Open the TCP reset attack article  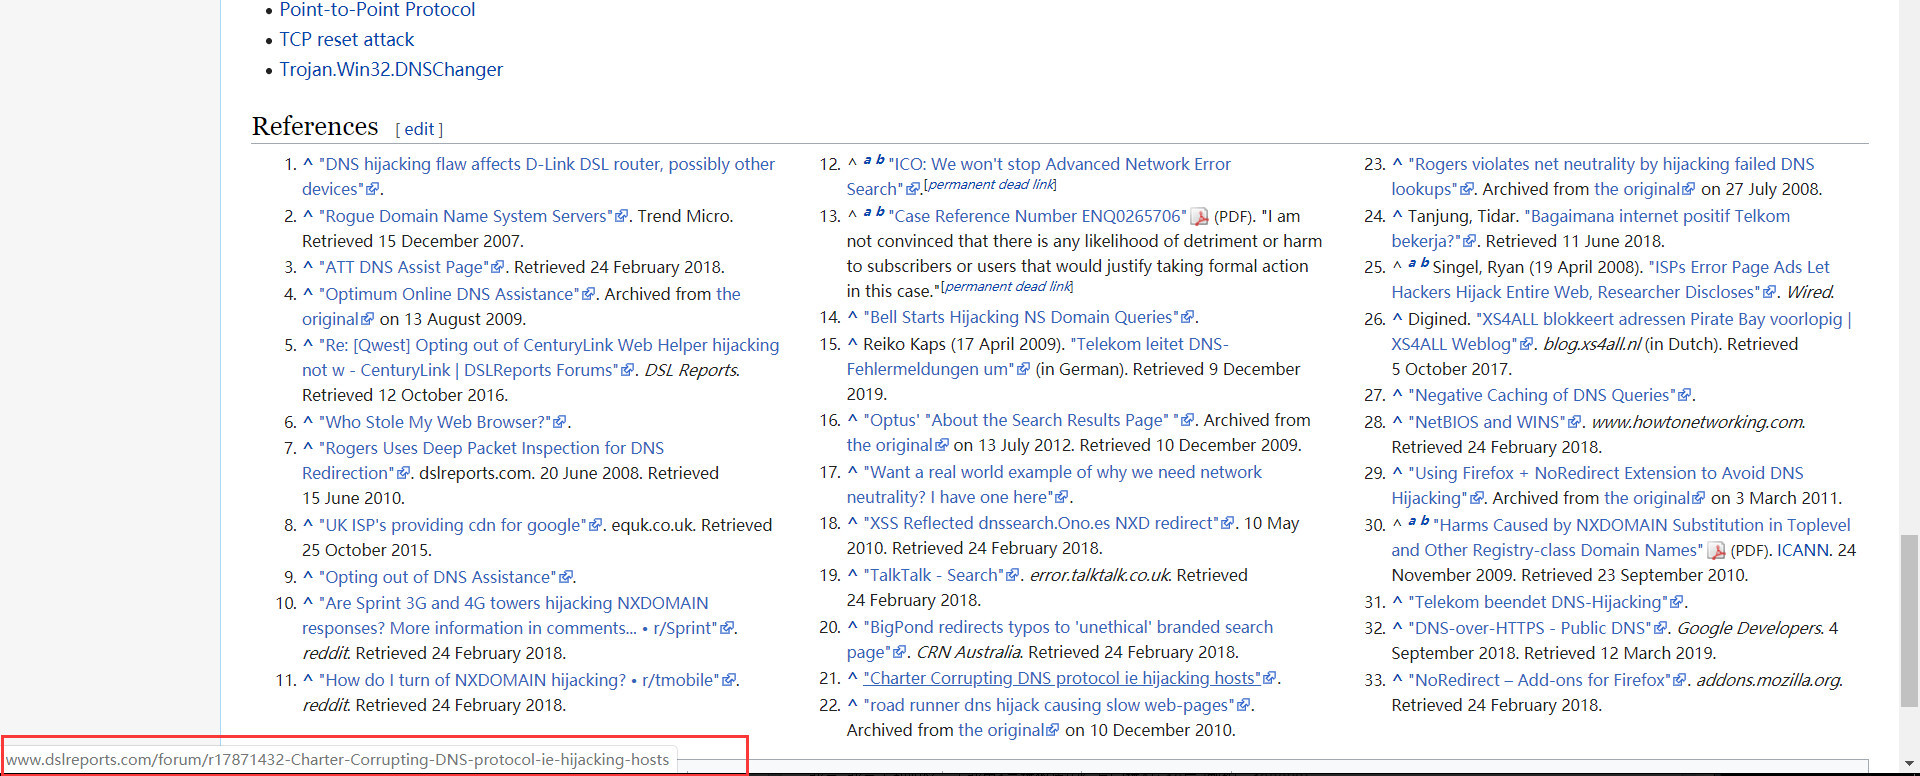[346, 40]
